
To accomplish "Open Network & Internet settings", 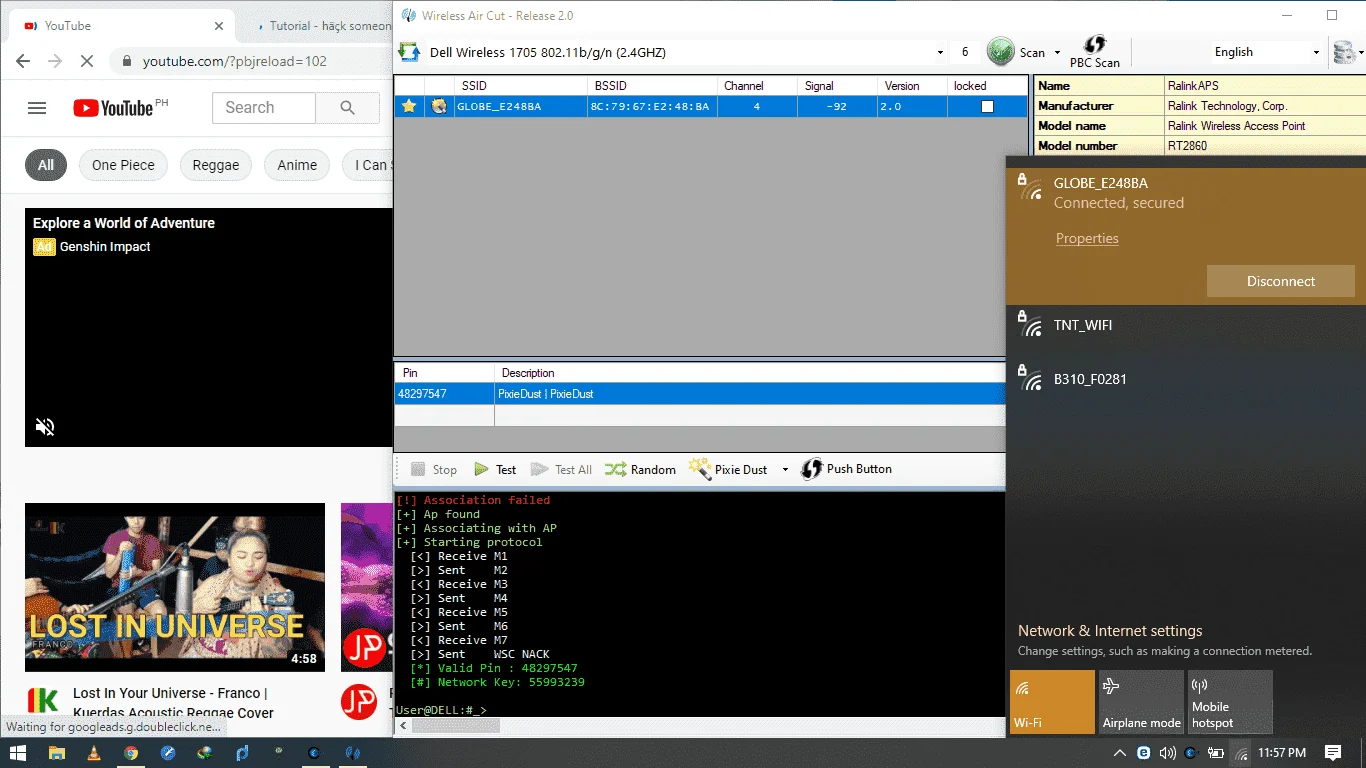I will pyautogui.click(x=1110, y=631).
